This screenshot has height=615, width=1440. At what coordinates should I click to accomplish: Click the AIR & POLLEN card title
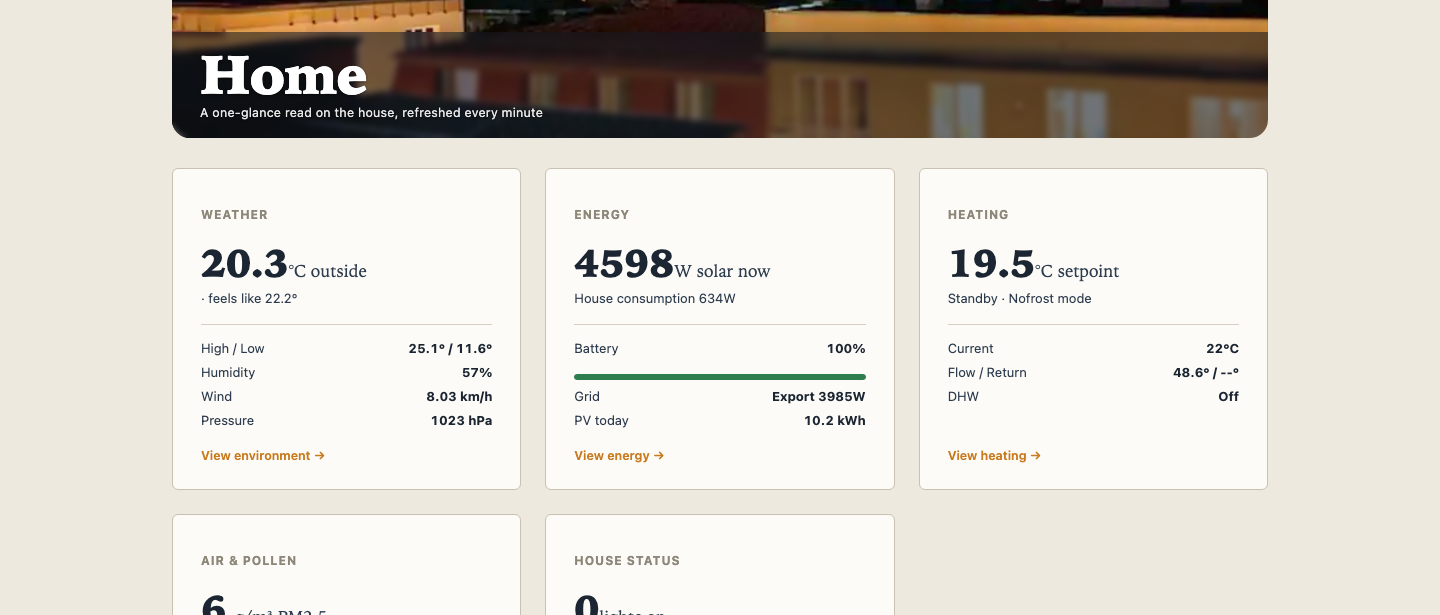(x=249, y=561)
